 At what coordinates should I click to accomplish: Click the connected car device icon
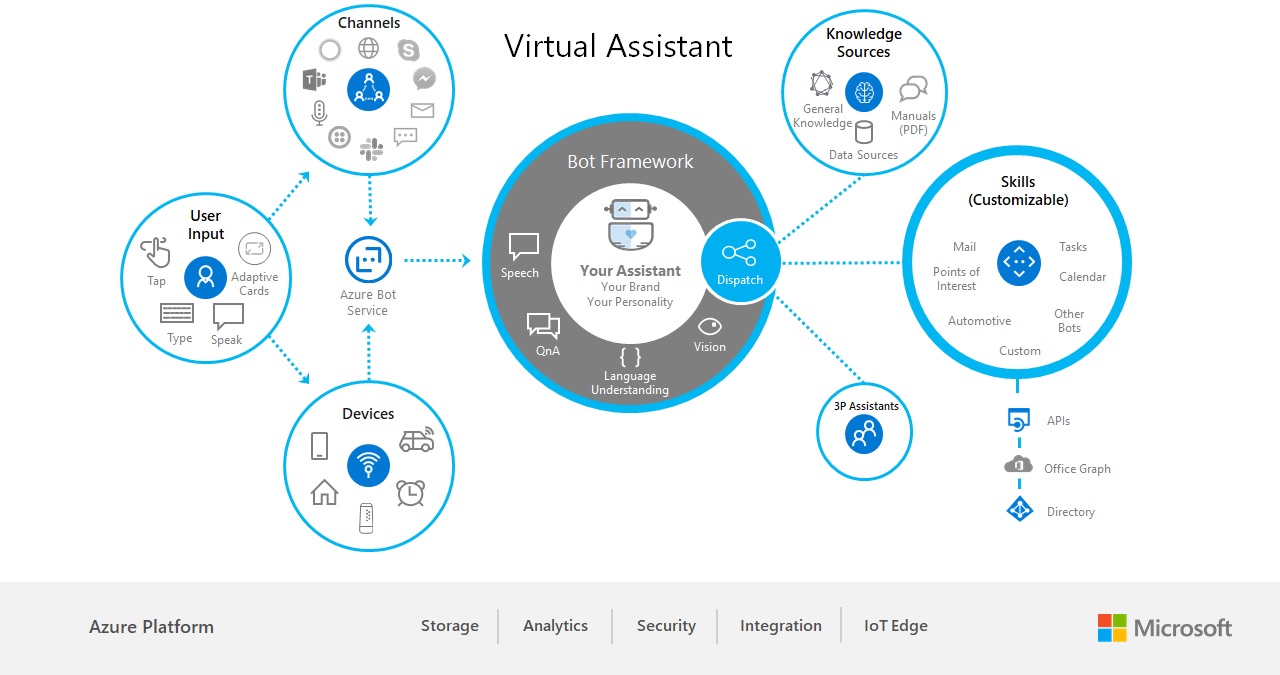(417, 440)
